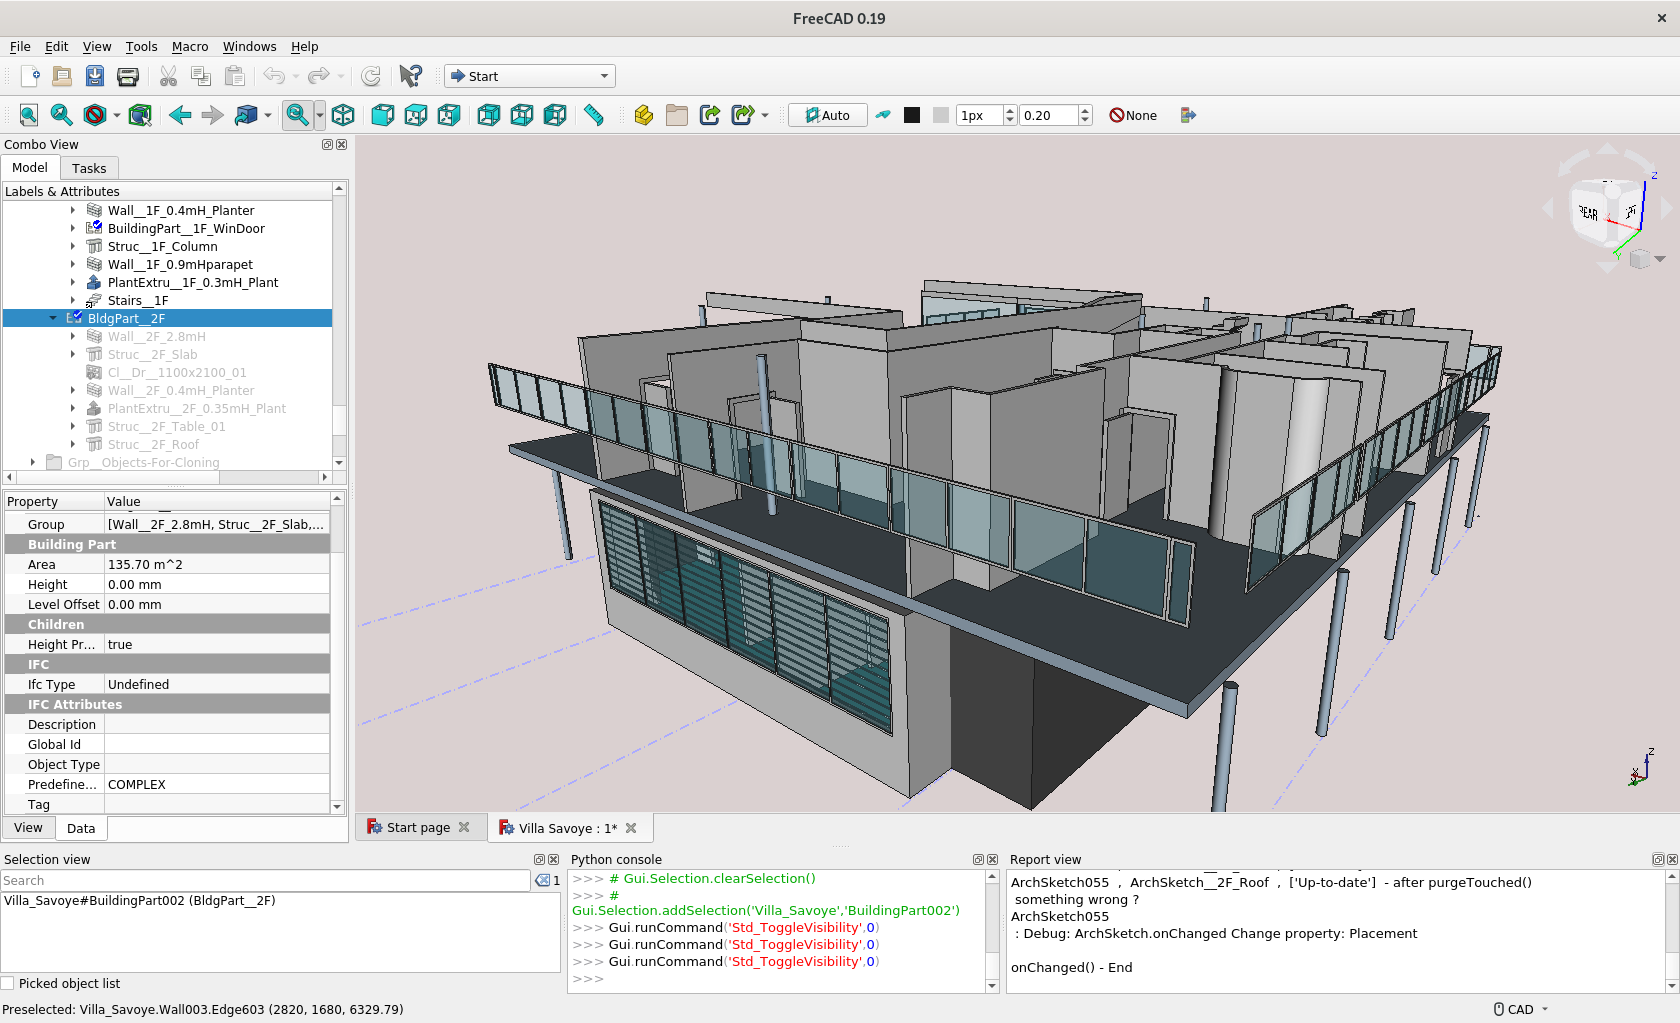Activate bounding box selection tool
The height and width of the screenshot is (1023, 1680).
[140, 115]
